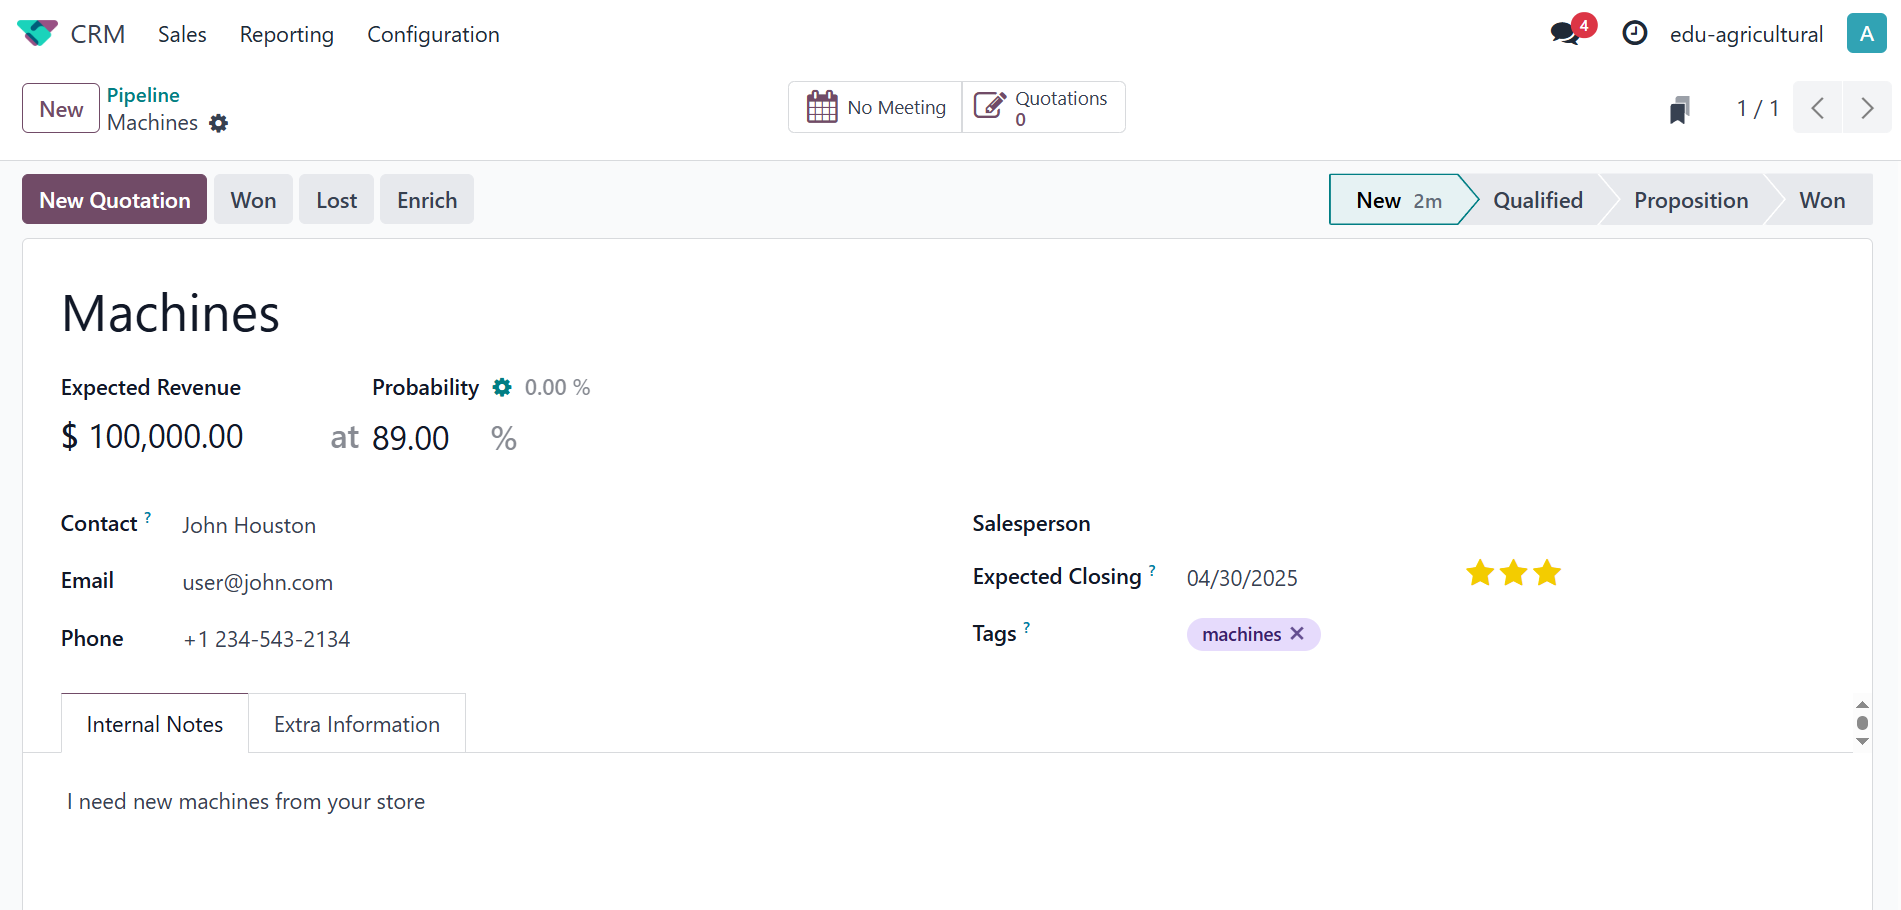1901x910 pixels.
Task: Edit the expected revenue 100,000.00 field
Action: point(166,437)
